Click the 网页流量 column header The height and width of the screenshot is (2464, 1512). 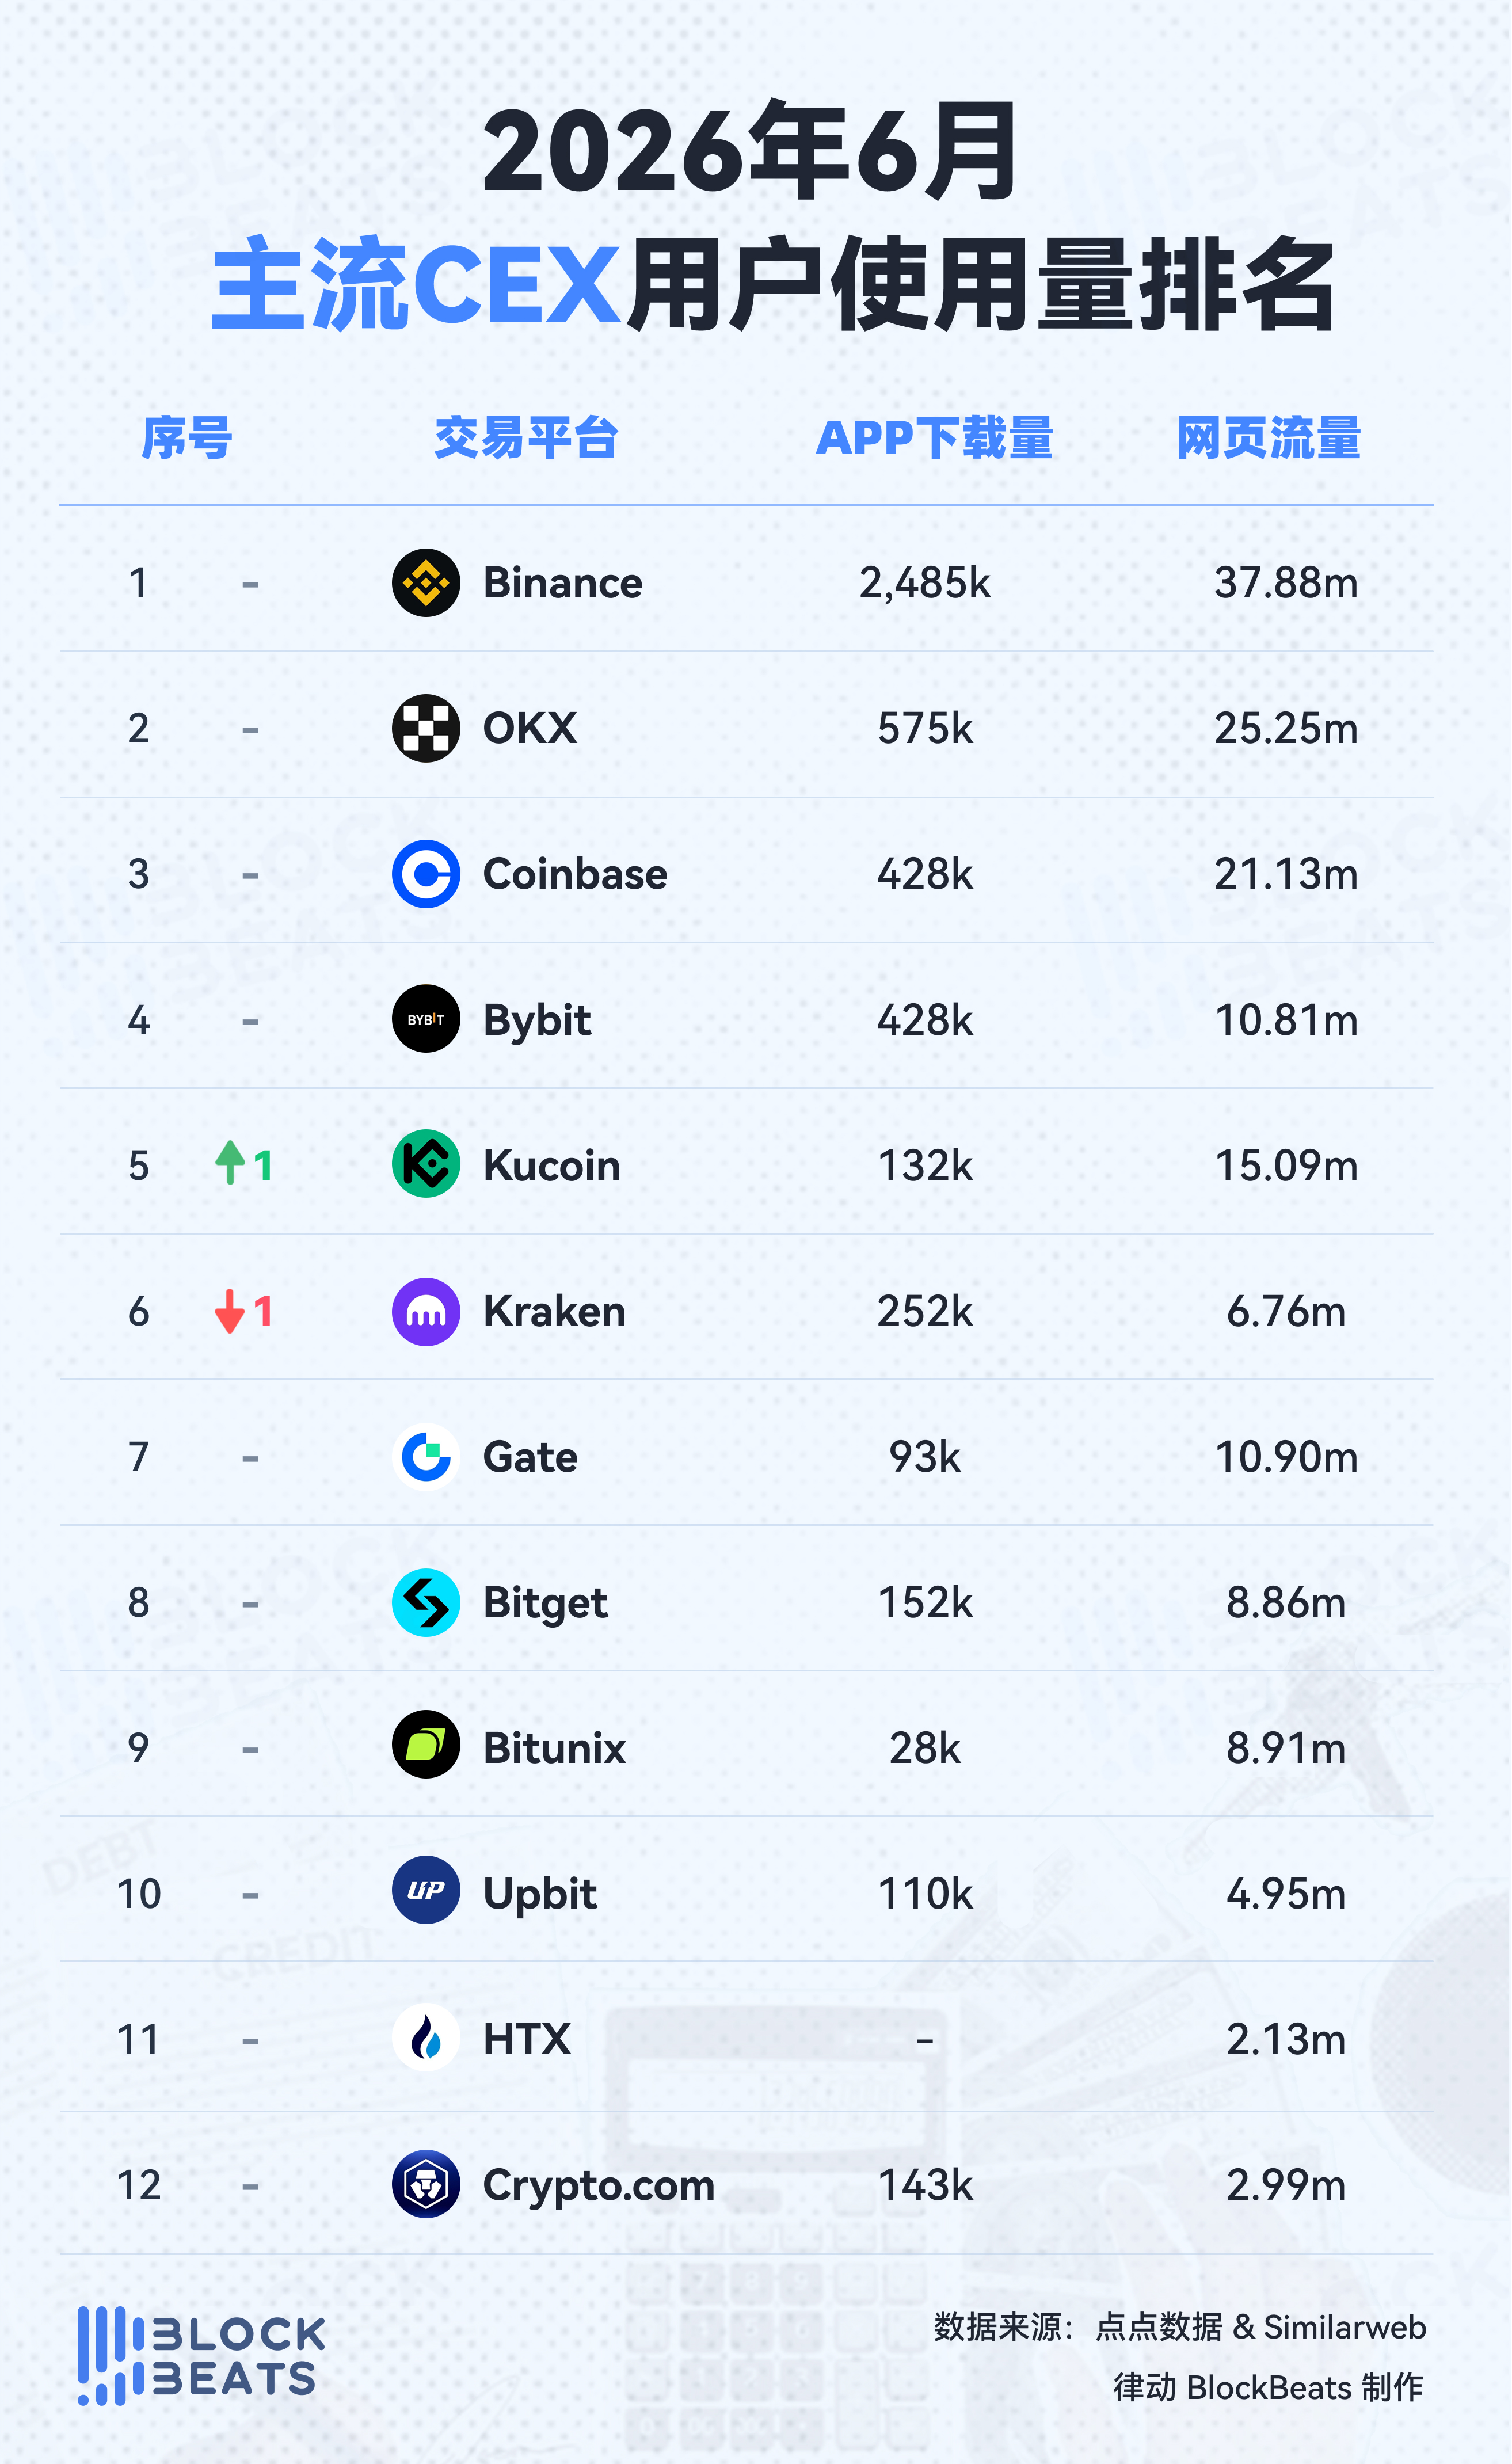coord(1269,438)
